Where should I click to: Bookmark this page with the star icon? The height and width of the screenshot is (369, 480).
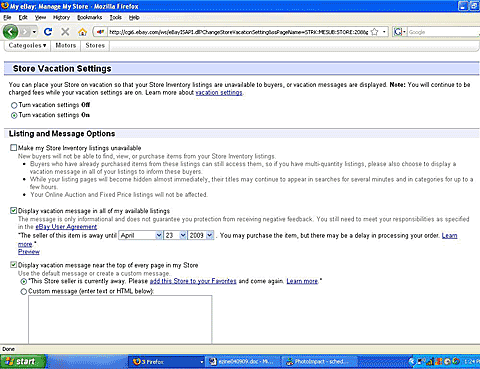click(375, 32)
